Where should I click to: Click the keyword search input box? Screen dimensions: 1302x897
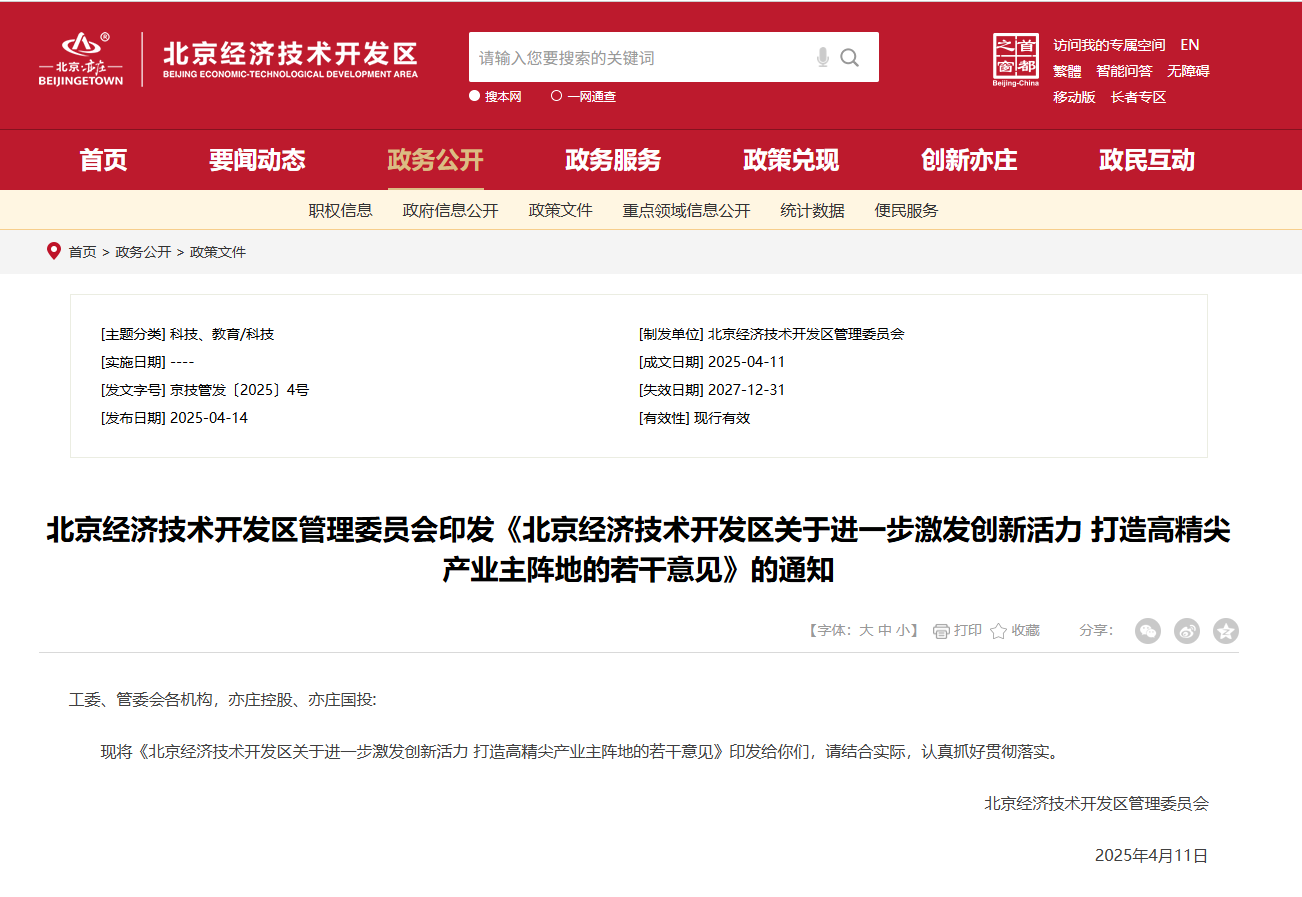click(x=630, y=57)
